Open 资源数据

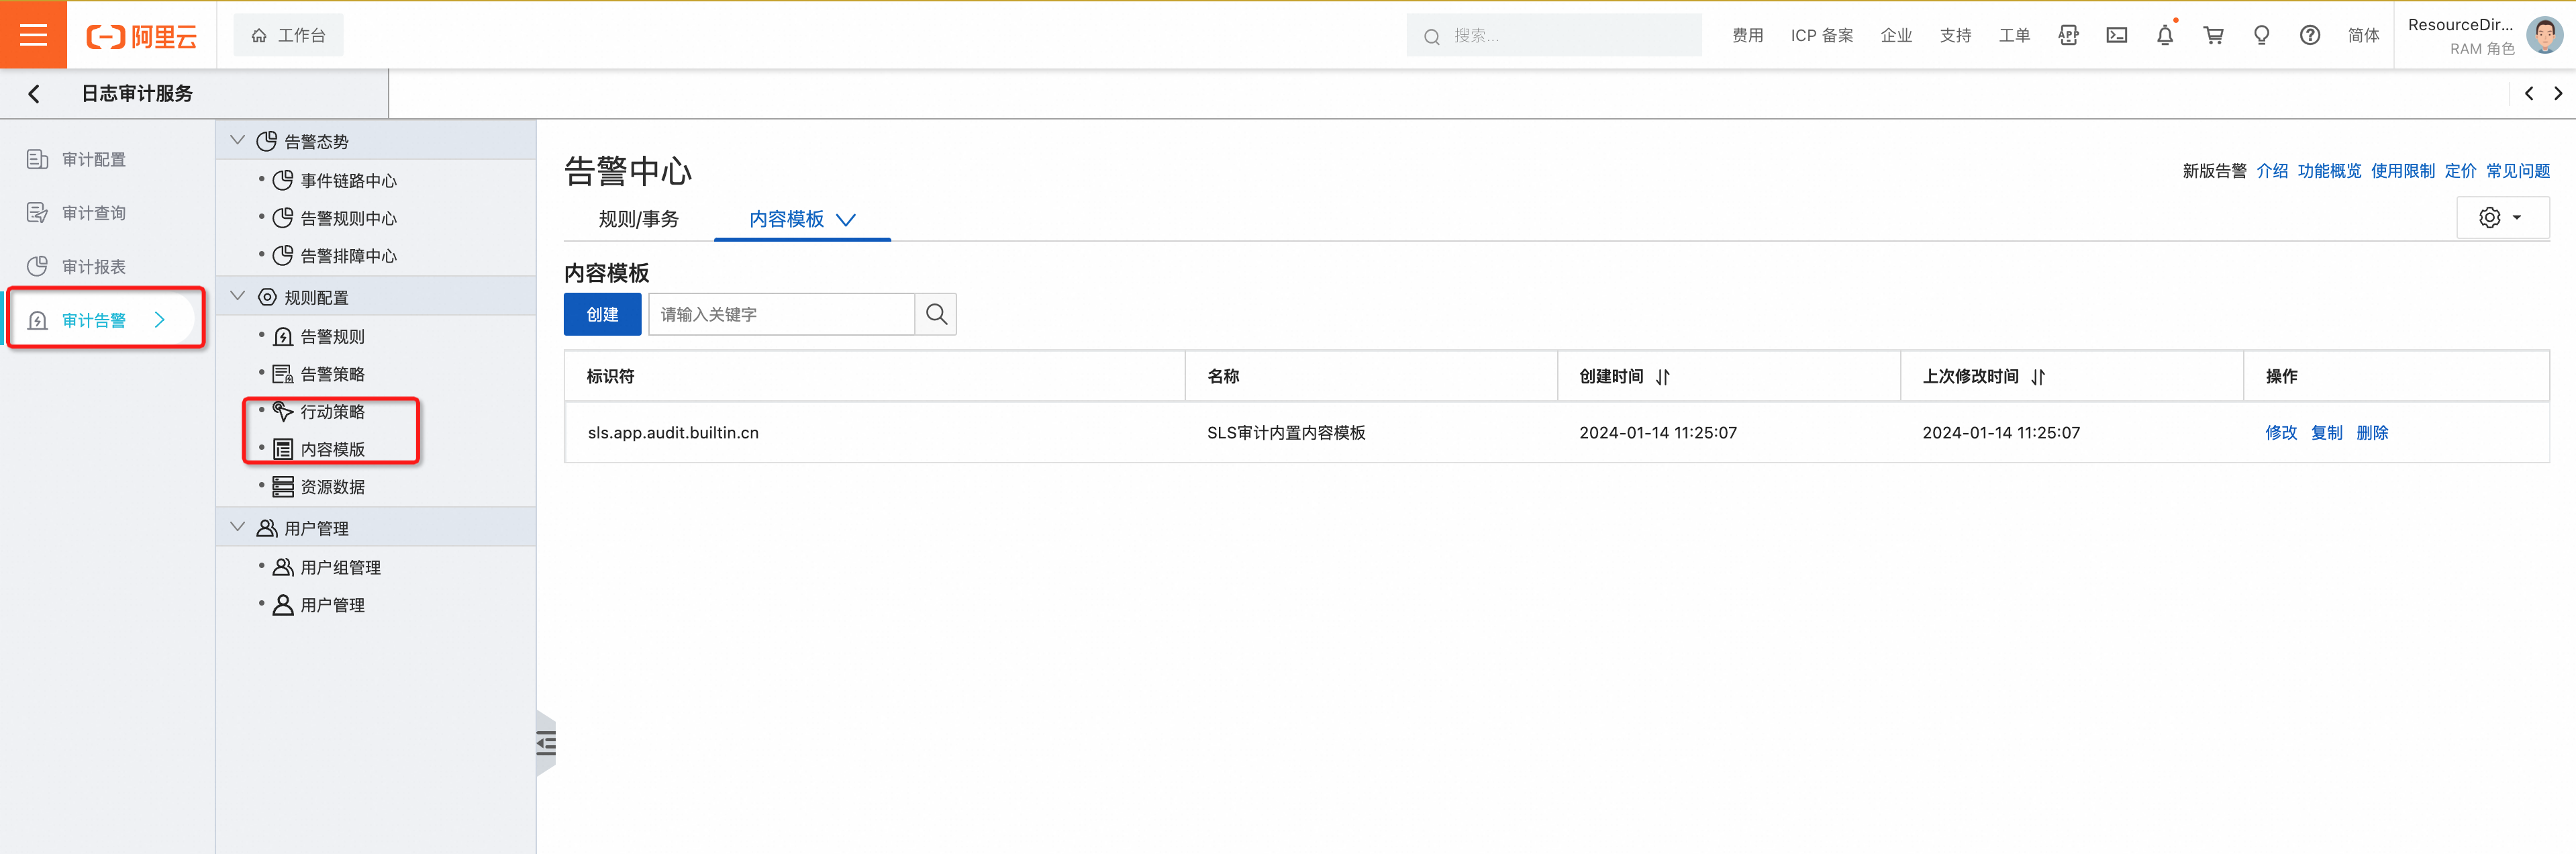point(332,487)
